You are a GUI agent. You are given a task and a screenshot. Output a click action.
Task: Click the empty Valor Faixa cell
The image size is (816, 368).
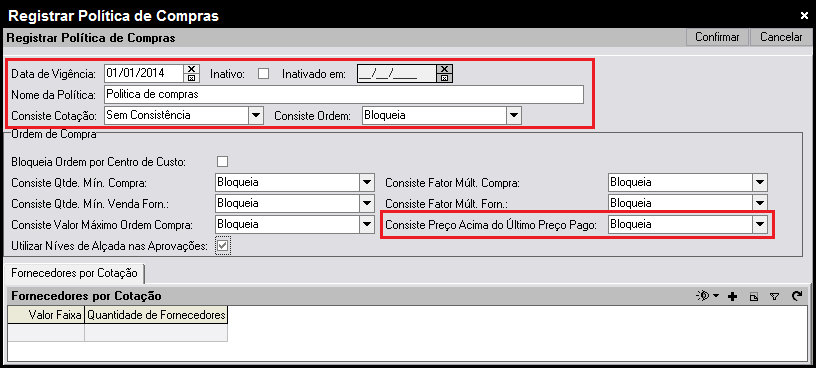coord(46,332)
